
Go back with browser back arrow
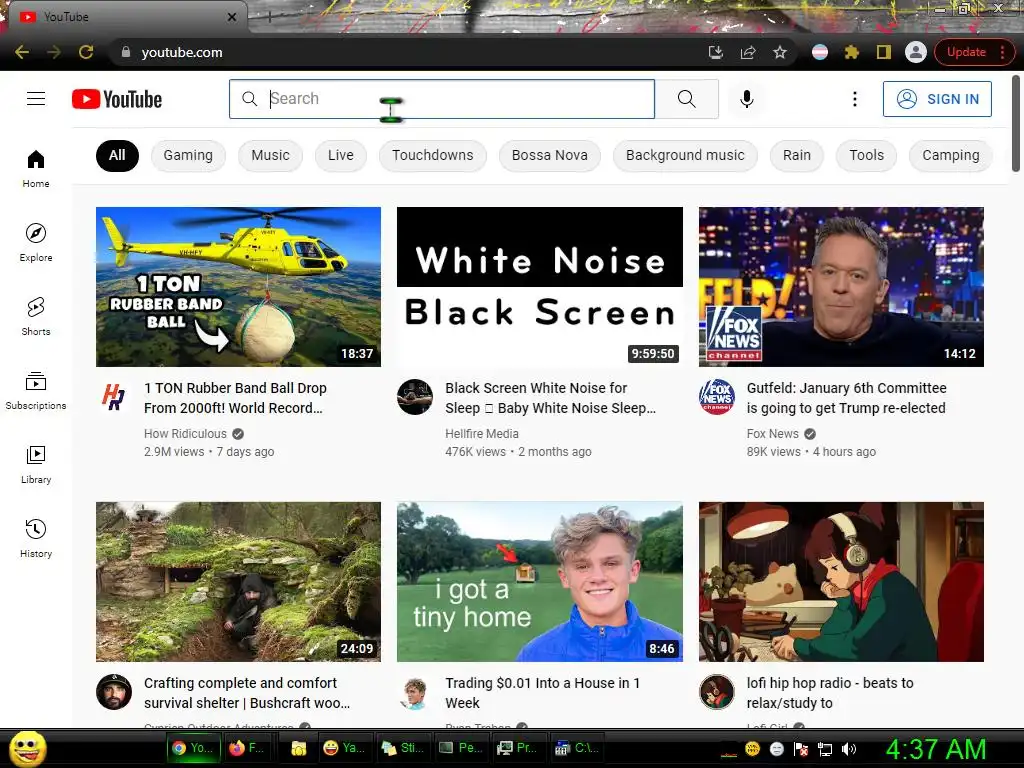click(x=22, y=52)
